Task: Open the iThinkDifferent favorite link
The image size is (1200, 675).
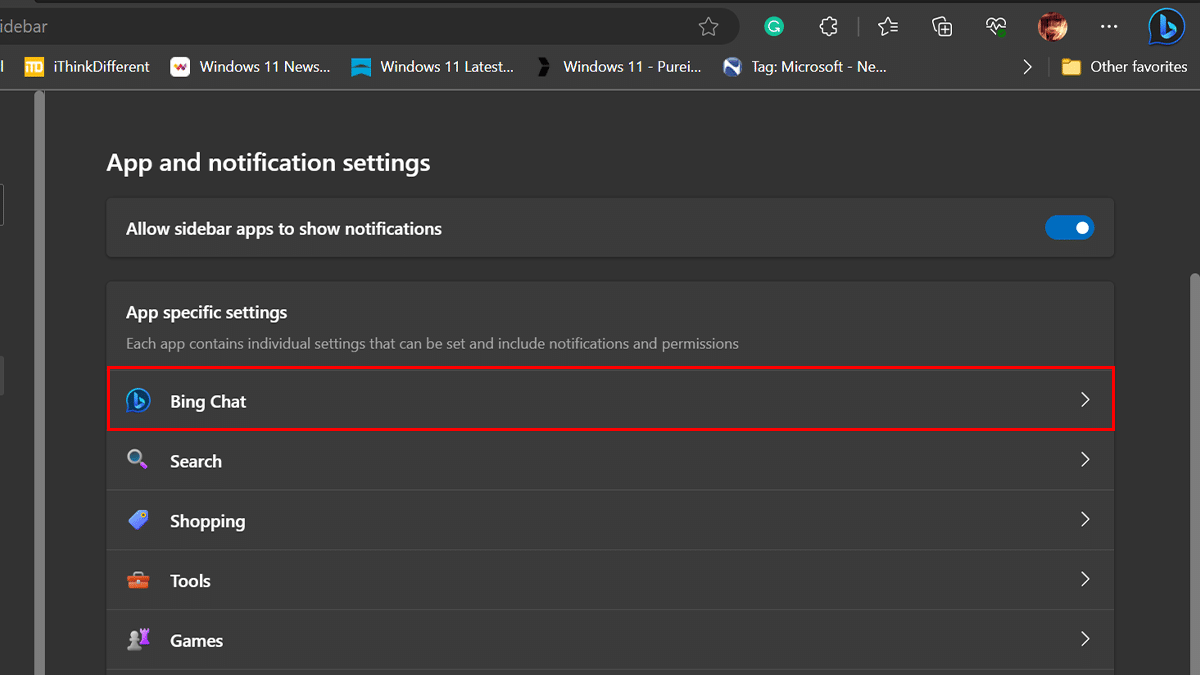Action: pos(88,67)
